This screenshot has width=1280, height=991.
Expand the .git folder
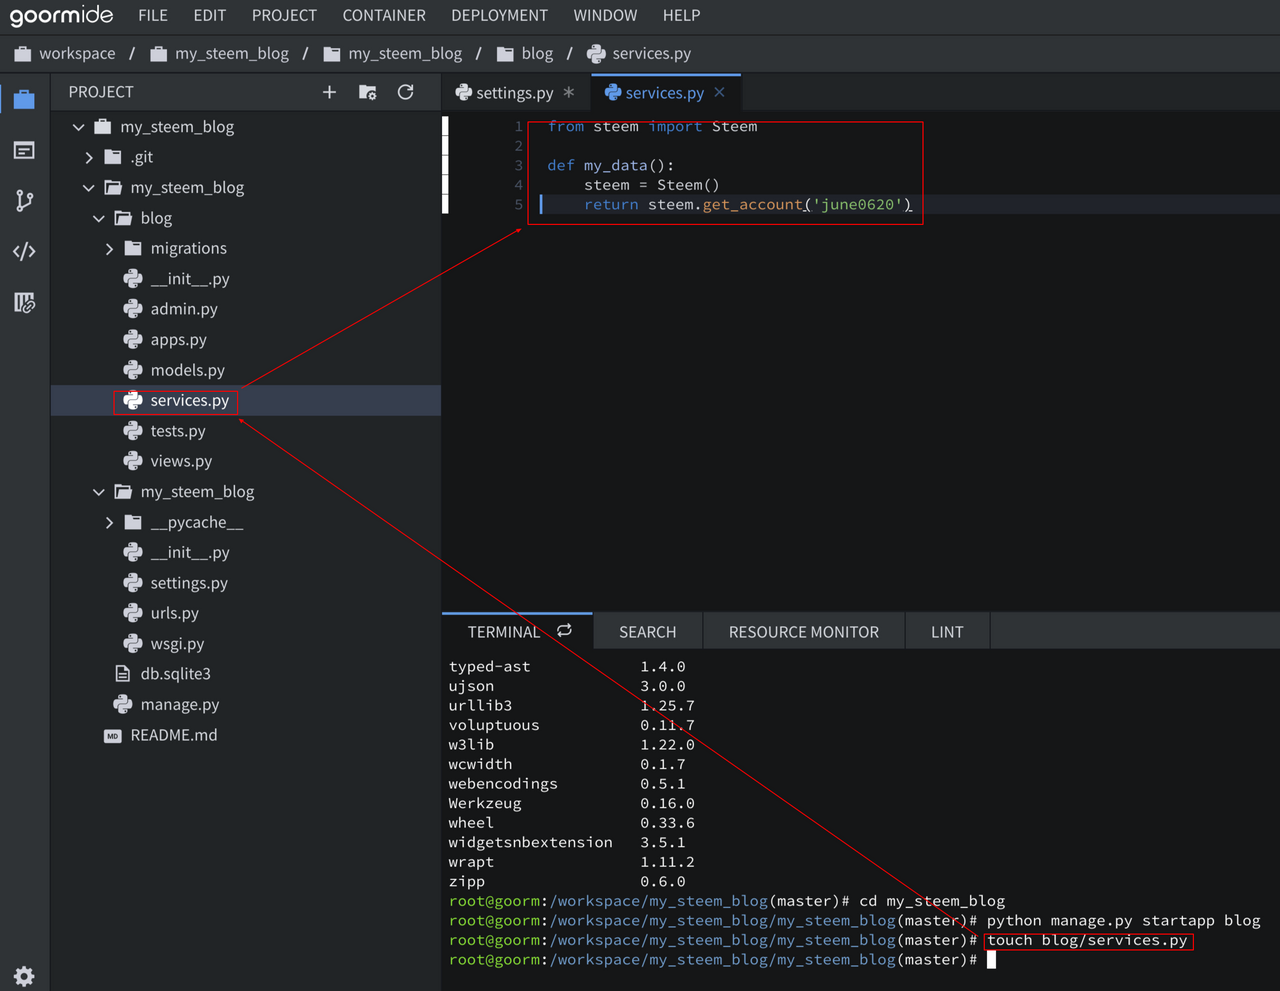tap(89, 157)
